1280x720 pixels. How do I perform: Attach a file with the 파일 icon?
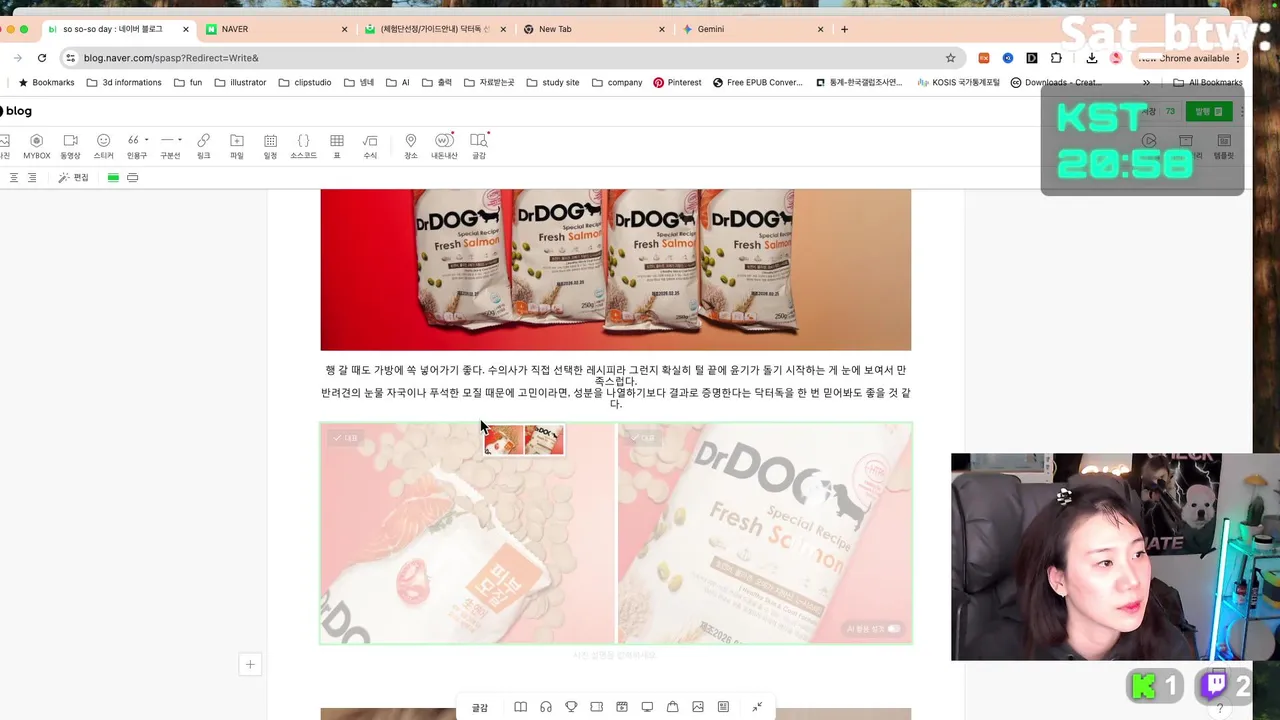click(236, 146)
